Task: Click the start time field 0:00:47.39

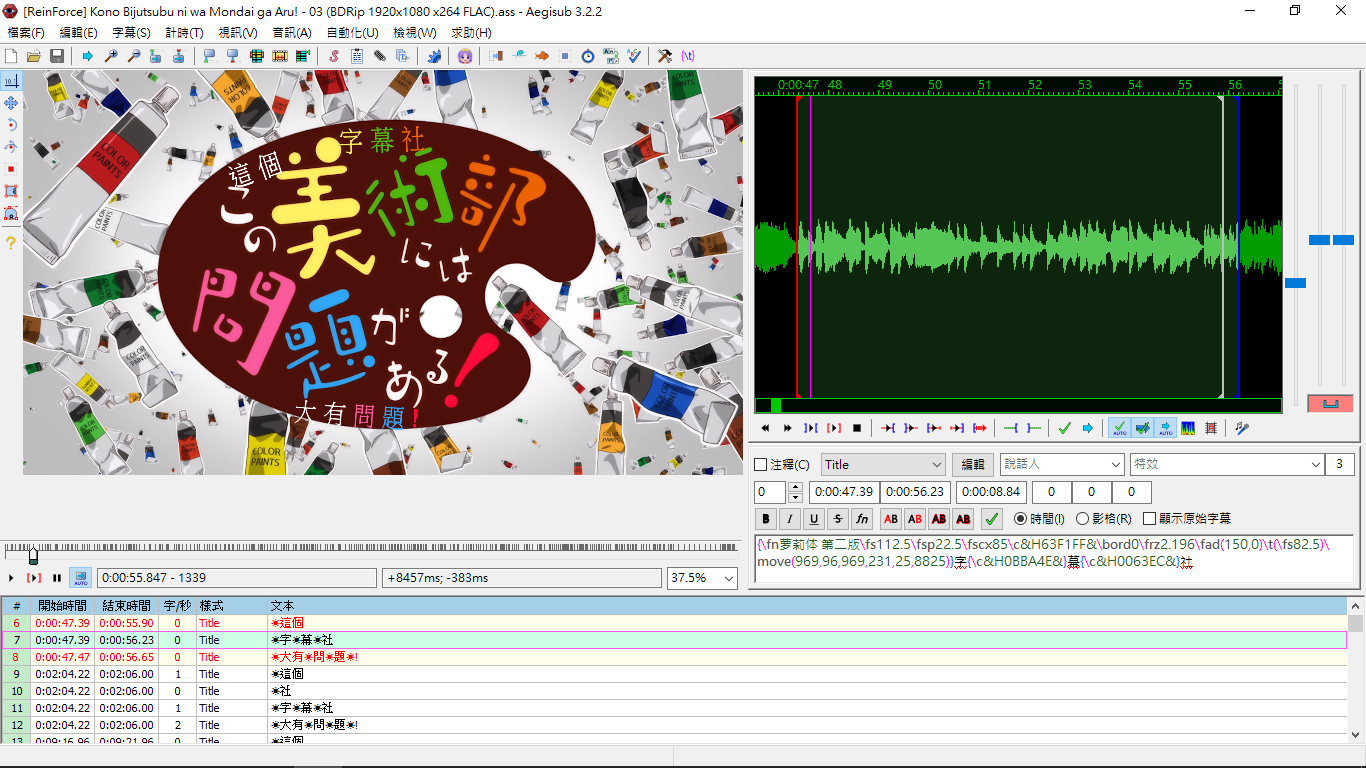Action: [844, 492]
